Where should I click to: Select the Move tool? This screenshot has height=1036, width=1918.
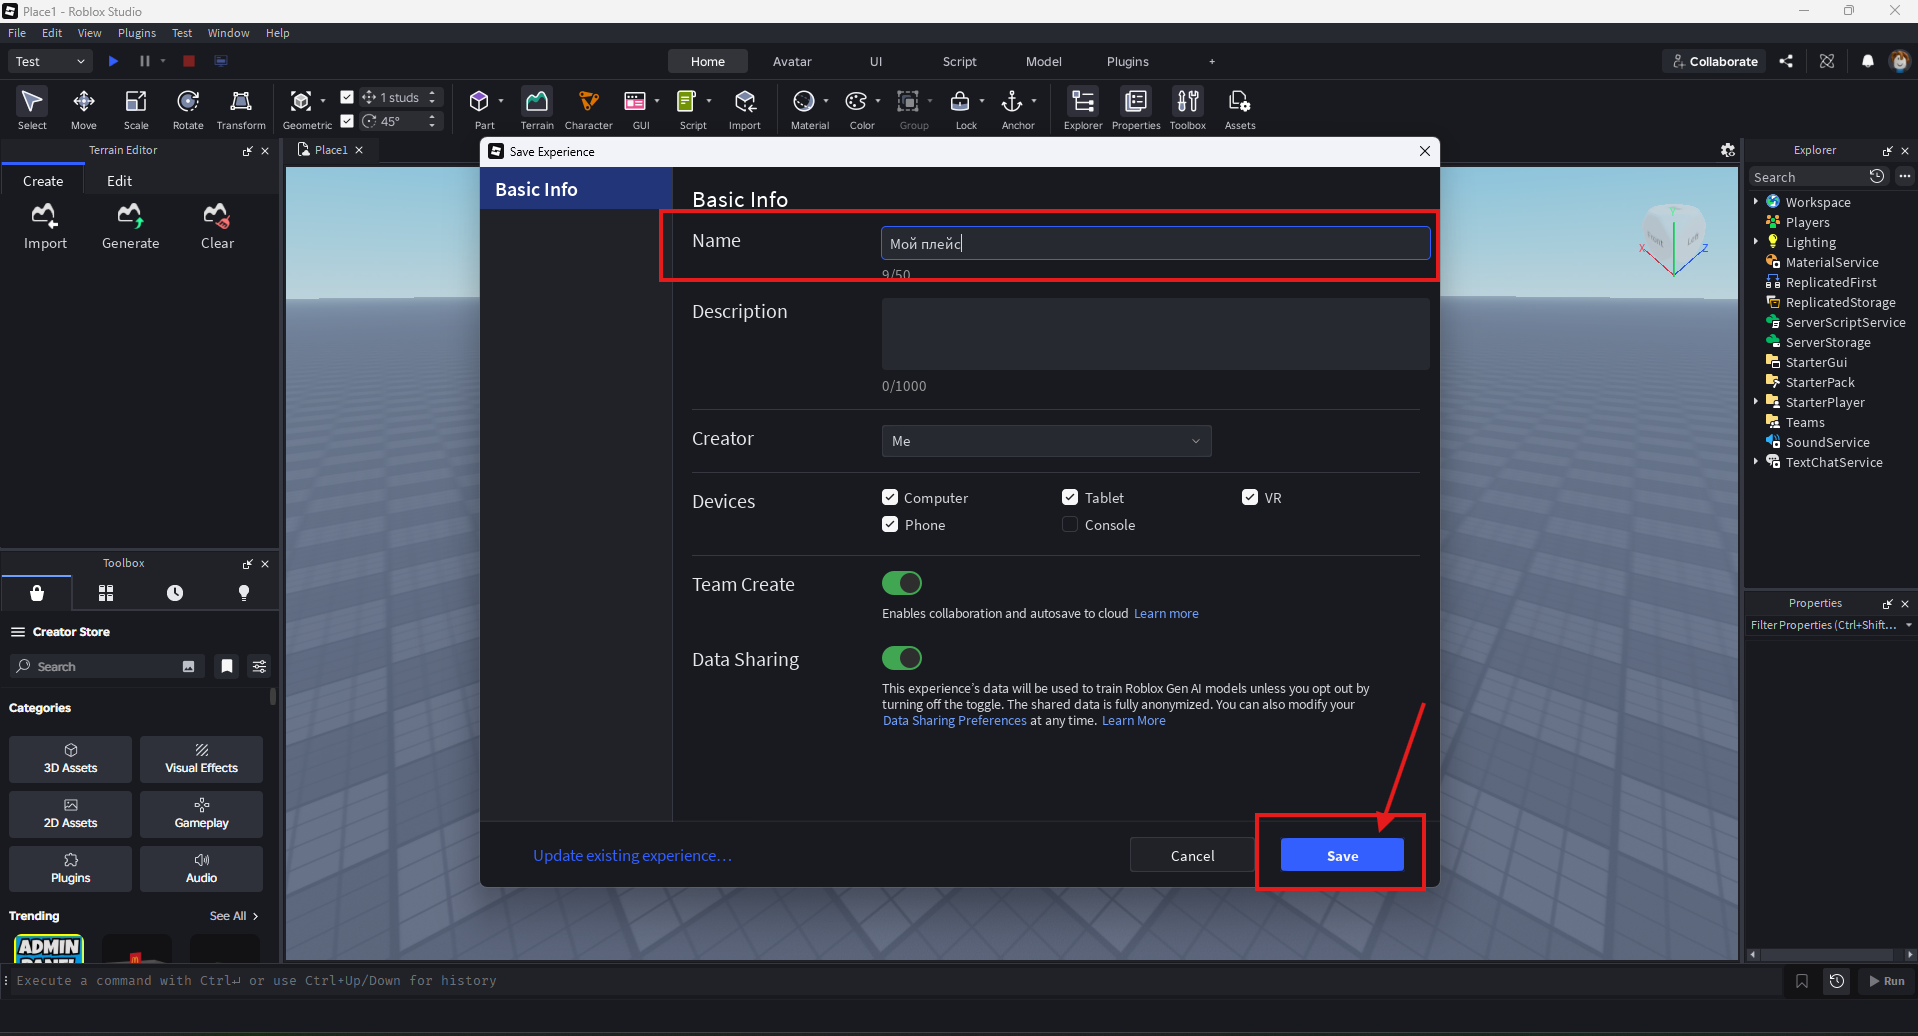[84, 109]
